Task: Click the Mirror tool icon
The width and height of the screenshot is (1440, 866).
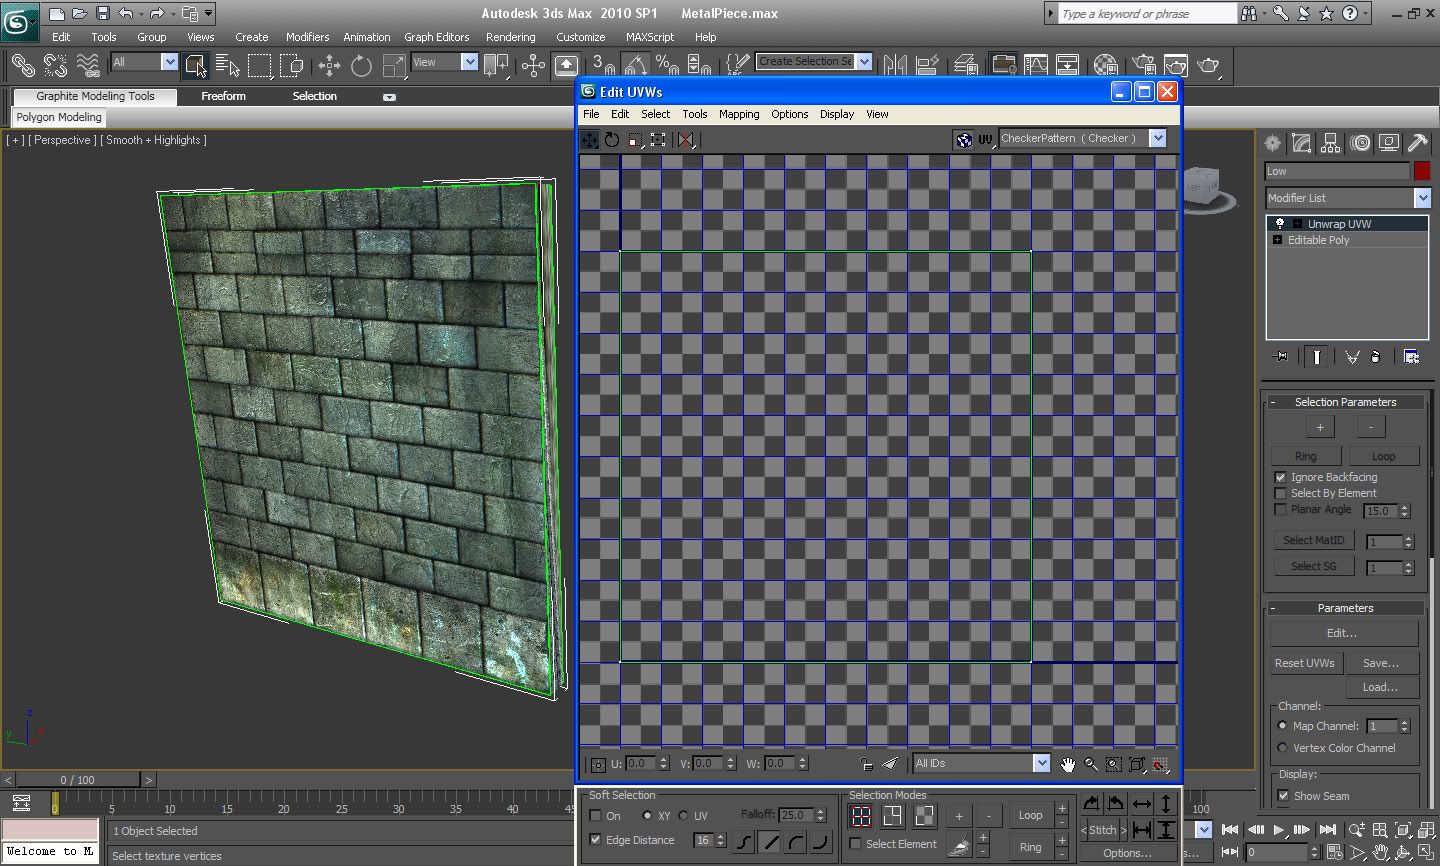Action: (x=895, y=65)
